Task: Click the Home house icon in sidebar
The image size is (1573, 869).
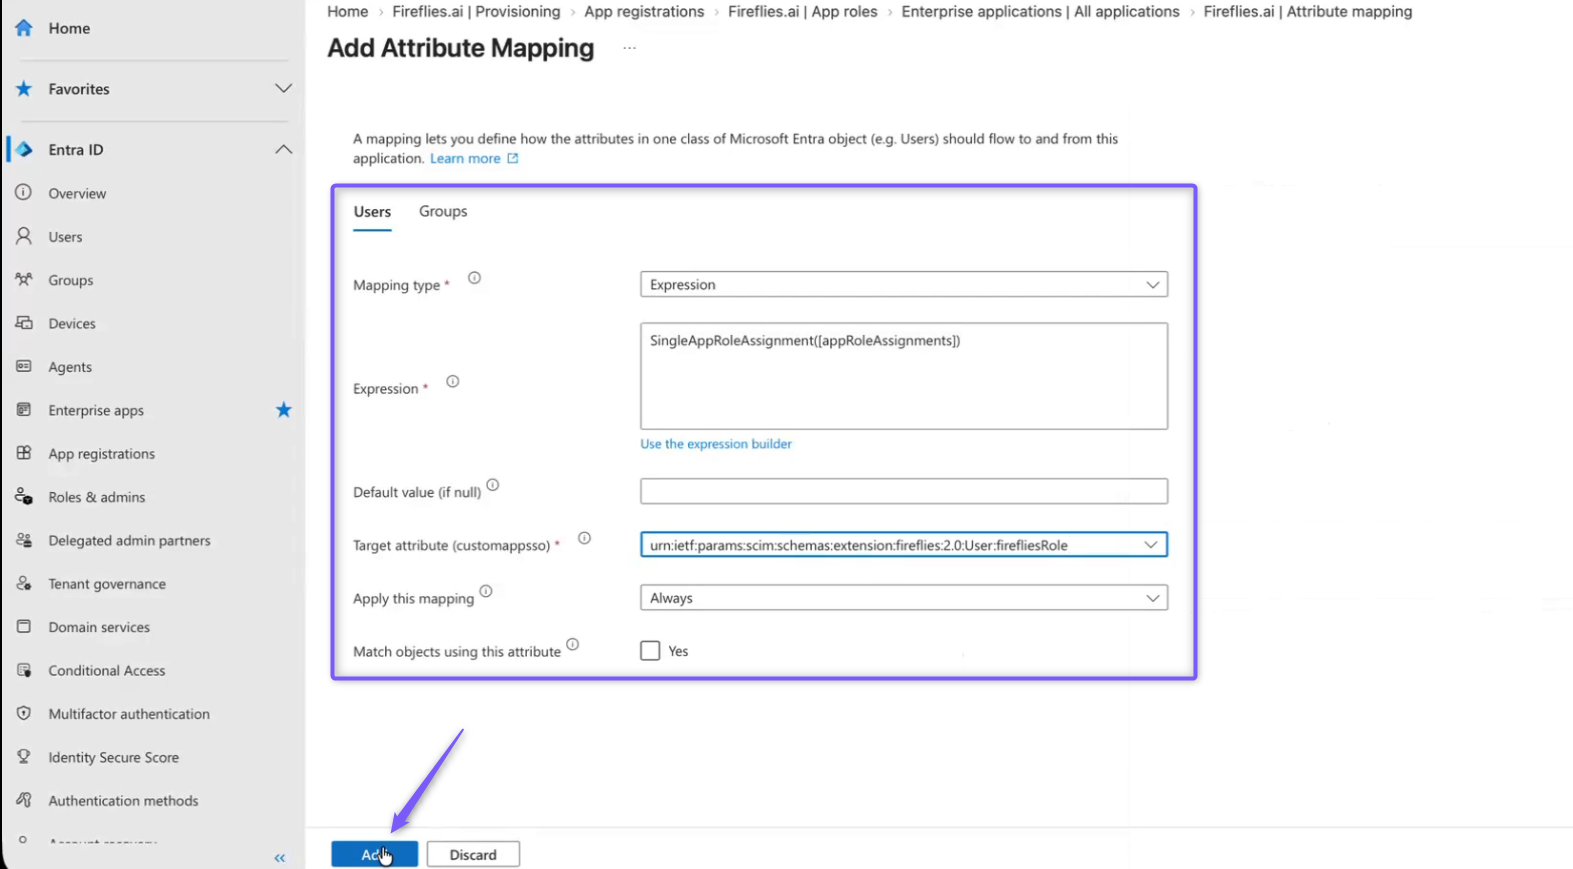Action: [x=24, y=28]
